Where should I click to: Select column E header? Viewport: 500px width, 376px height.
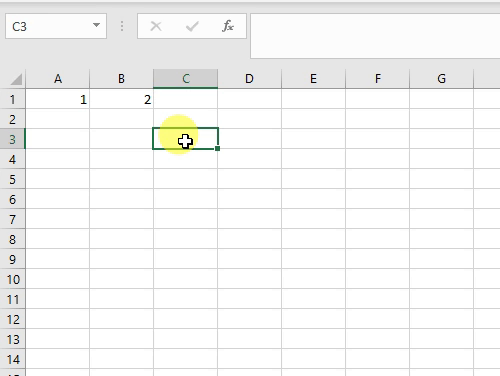click(313, 79)
